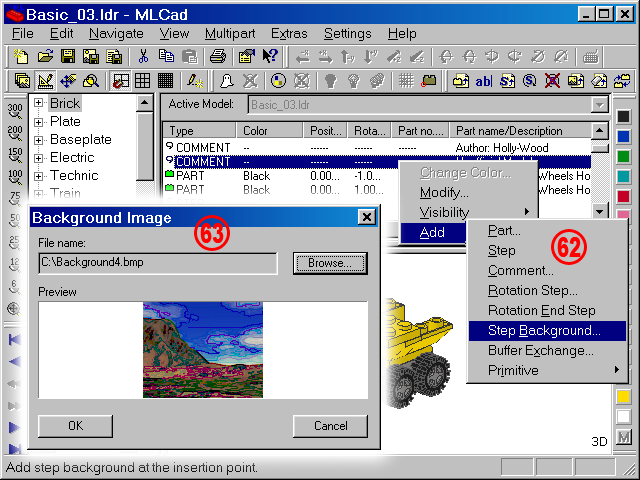Cancel the Background Image dialog
The width and height of the screenshot is (640, 480).
click(x=330, y=426)
